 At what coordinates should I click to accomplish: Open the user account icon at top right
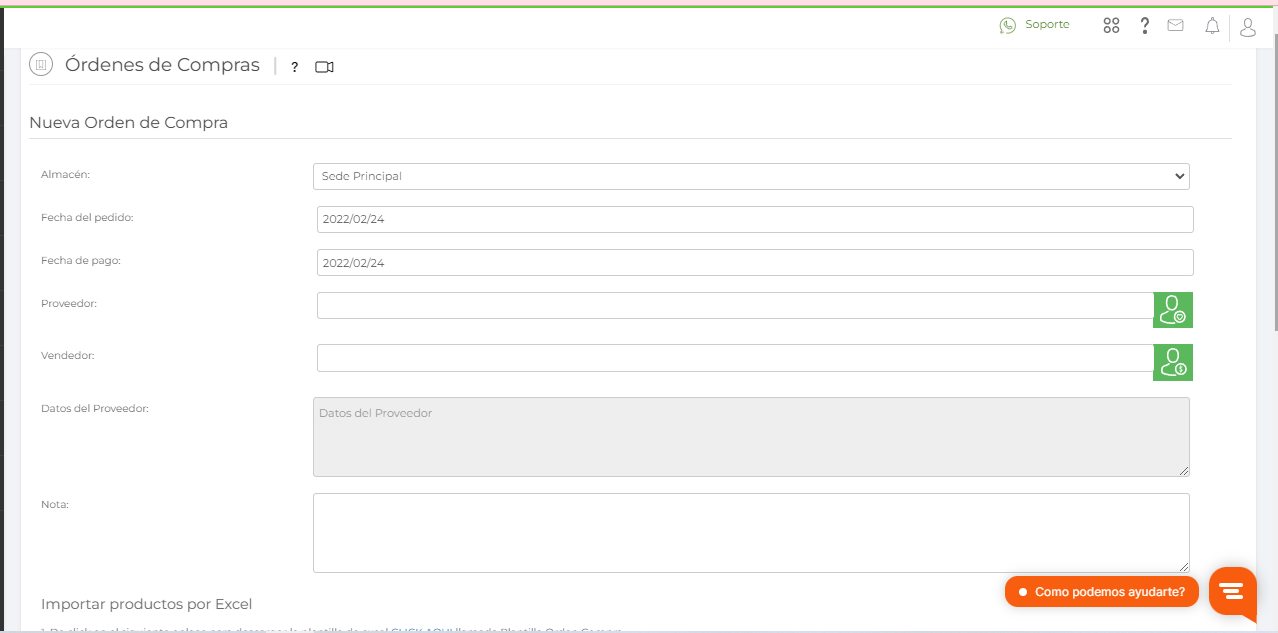(x=1247, y=27)
